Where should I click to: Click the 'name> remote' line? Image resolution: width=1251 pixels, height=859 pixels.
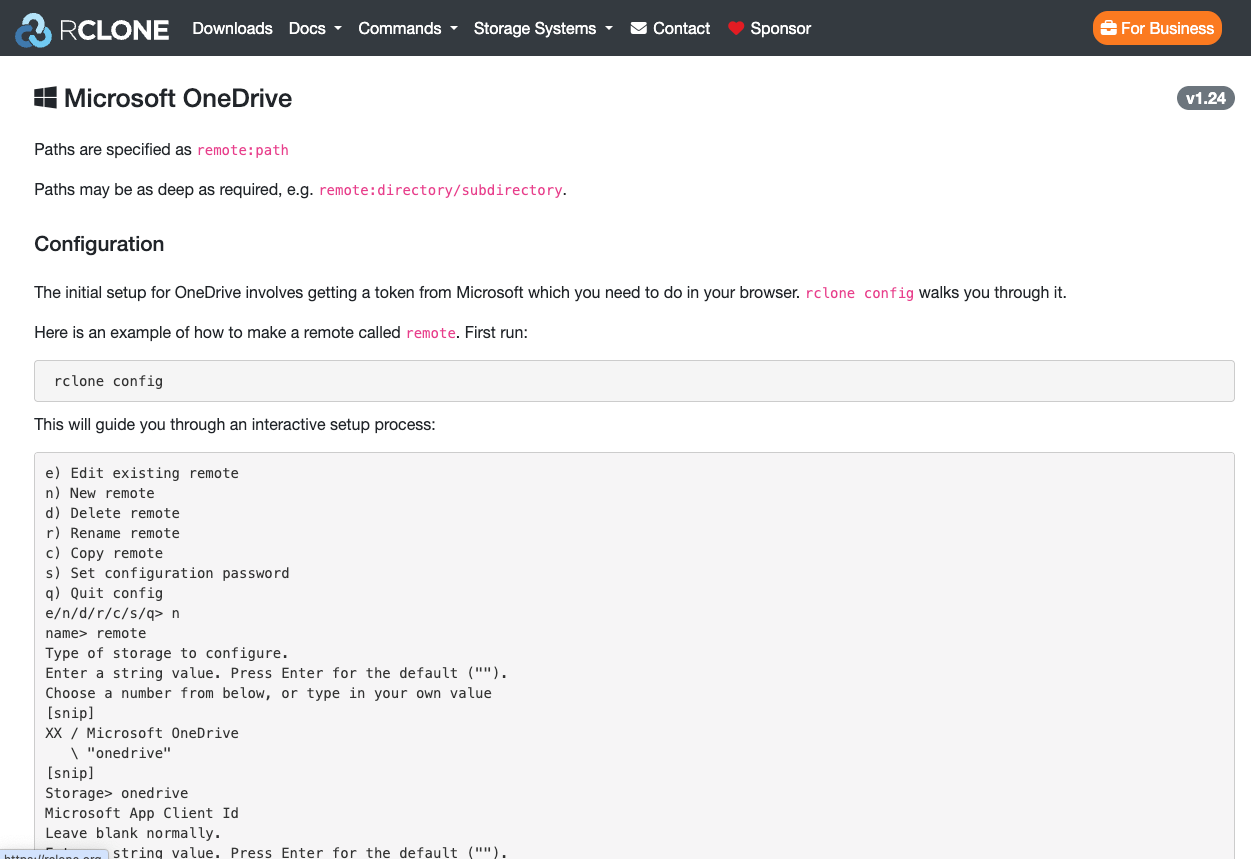(96, 633)
